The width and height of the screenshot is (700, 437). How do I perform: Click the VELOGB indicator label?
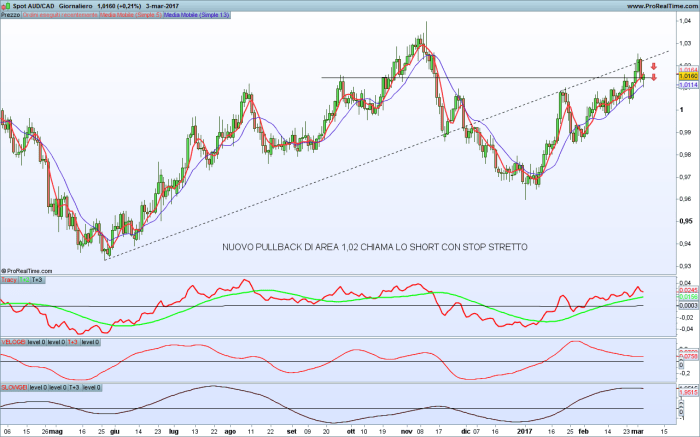click(13, 342)
